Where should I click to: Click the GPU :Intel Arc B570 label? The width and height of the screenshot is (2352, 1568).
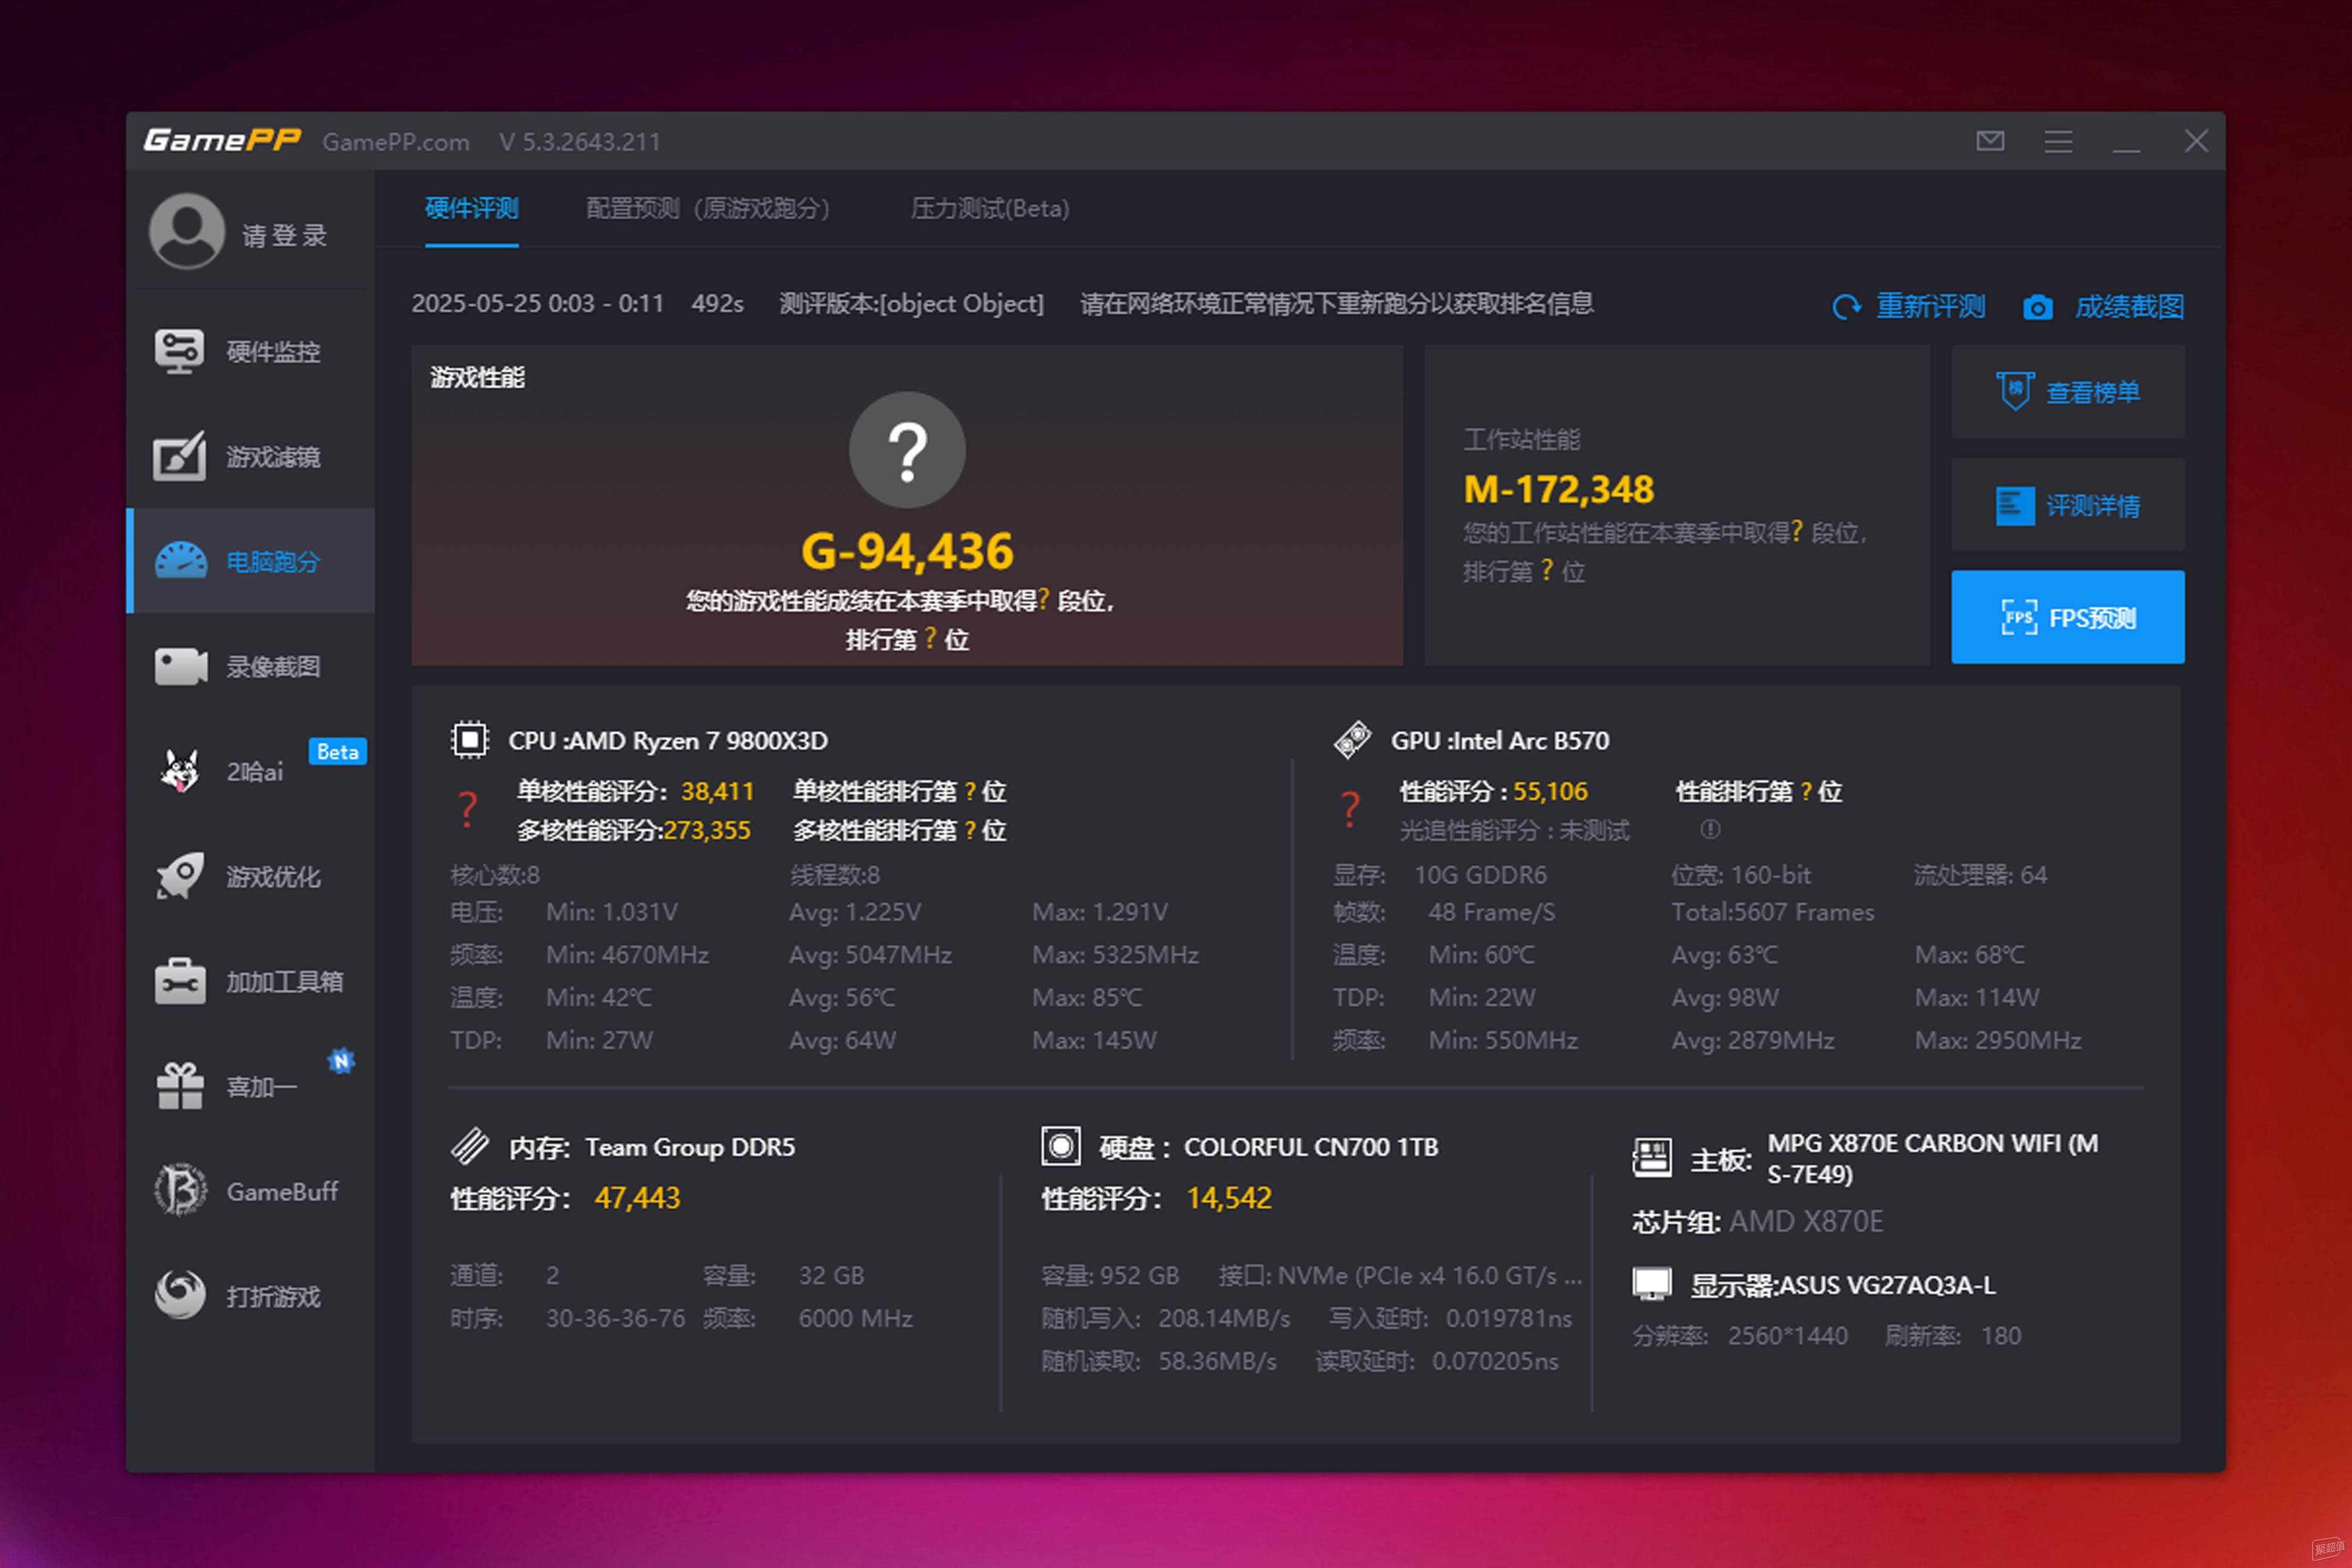[x=1500, y=741]
